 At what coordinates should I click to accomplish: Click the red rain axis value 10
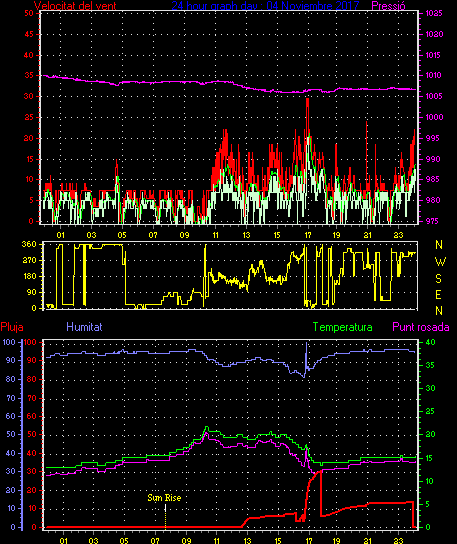click(x=32, y=508)
